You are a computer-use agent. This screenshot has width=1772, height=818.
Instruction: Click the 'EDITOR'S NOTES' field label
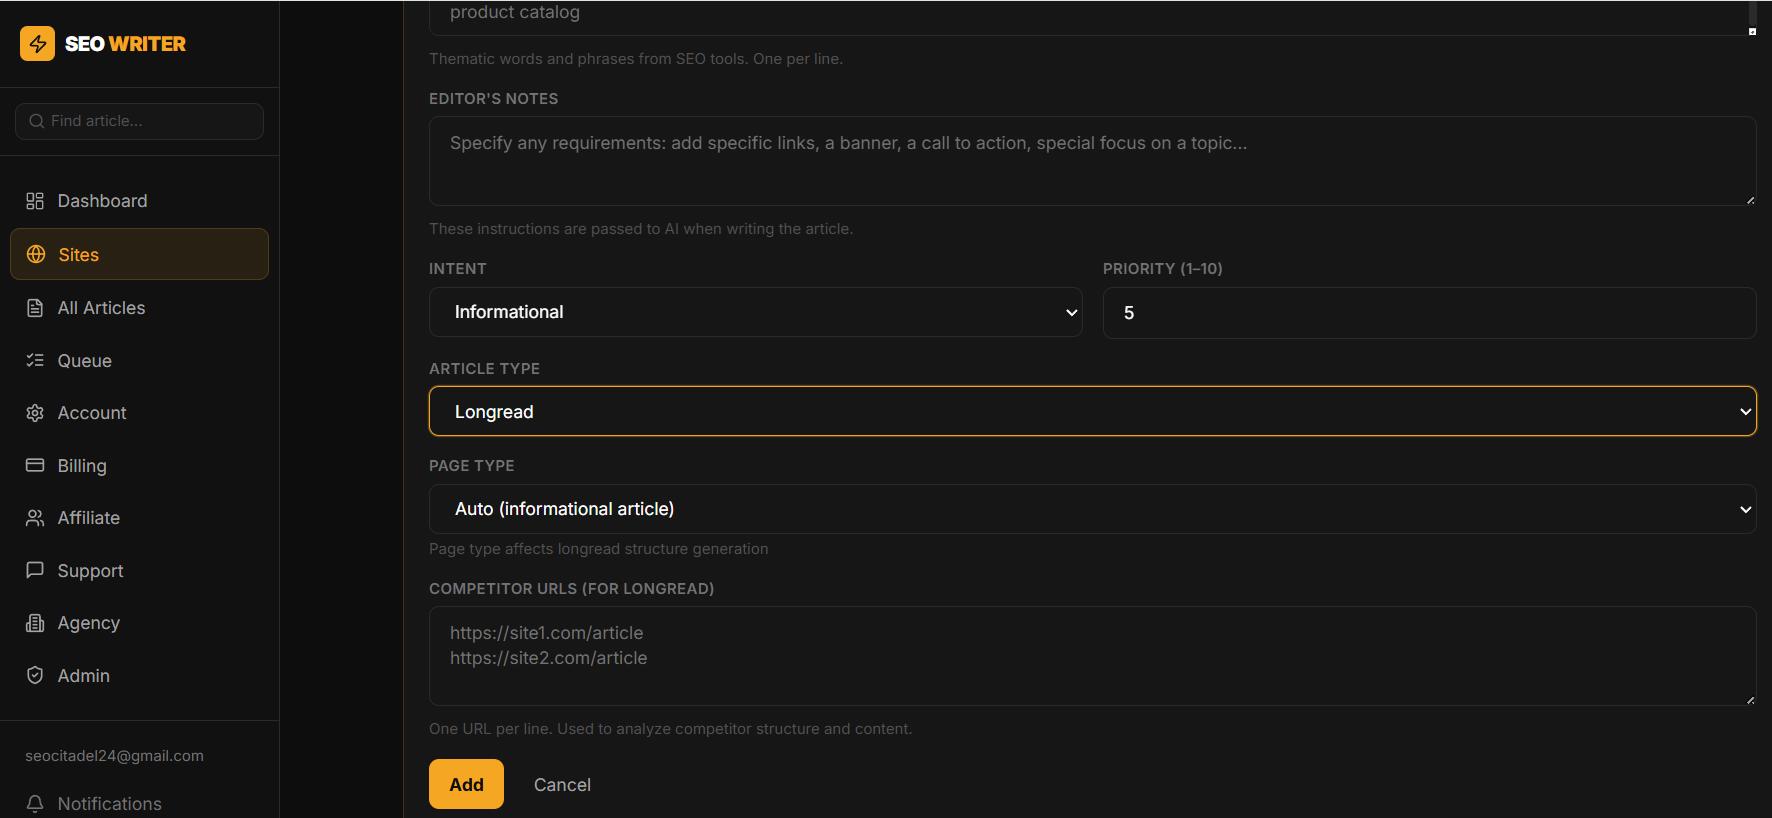[493, 99]
